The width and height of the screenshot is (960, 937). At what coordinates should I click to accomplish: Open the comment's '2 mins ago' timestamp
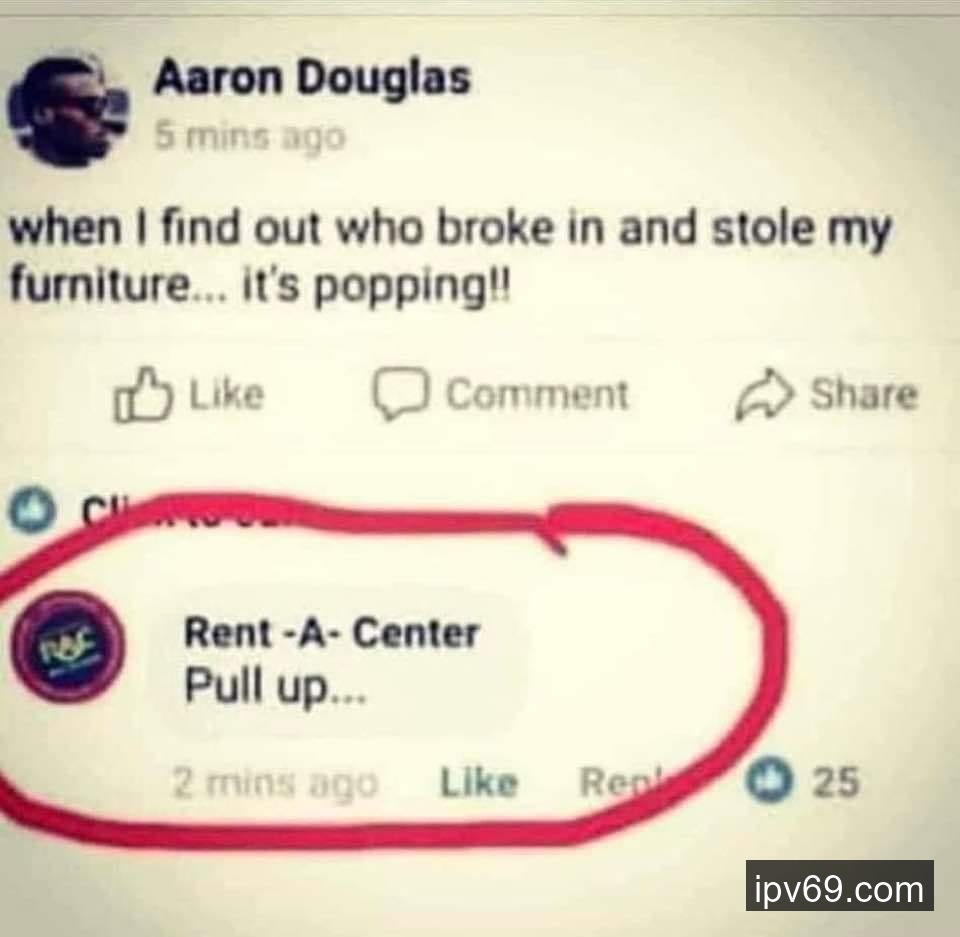276,783
